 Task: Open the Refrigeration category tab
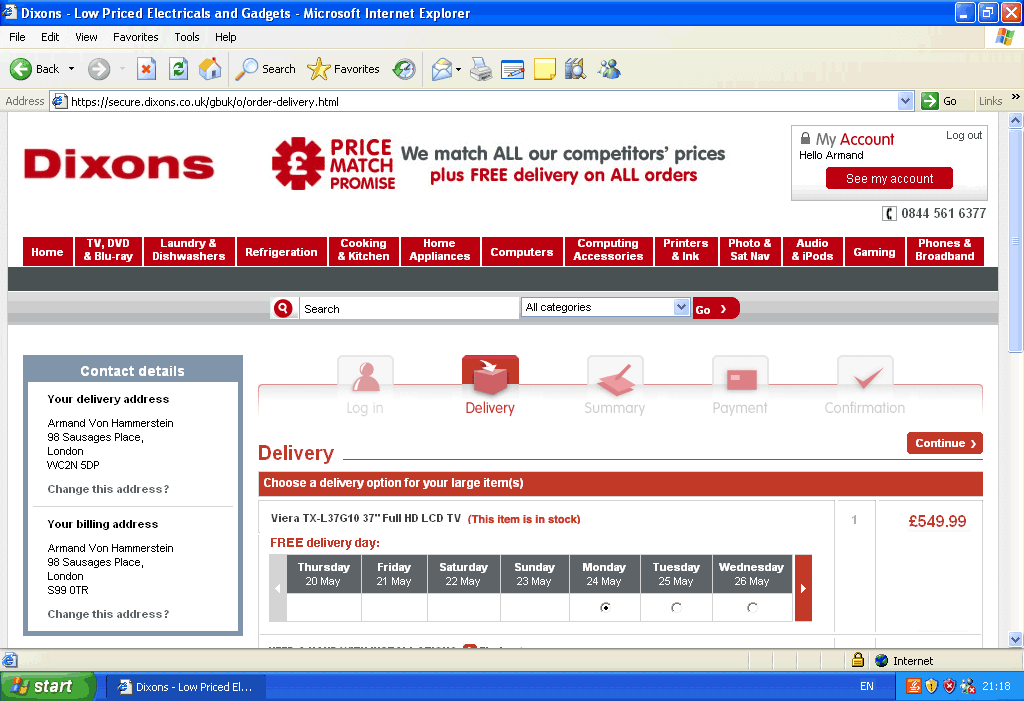click(x=281, y=251)
